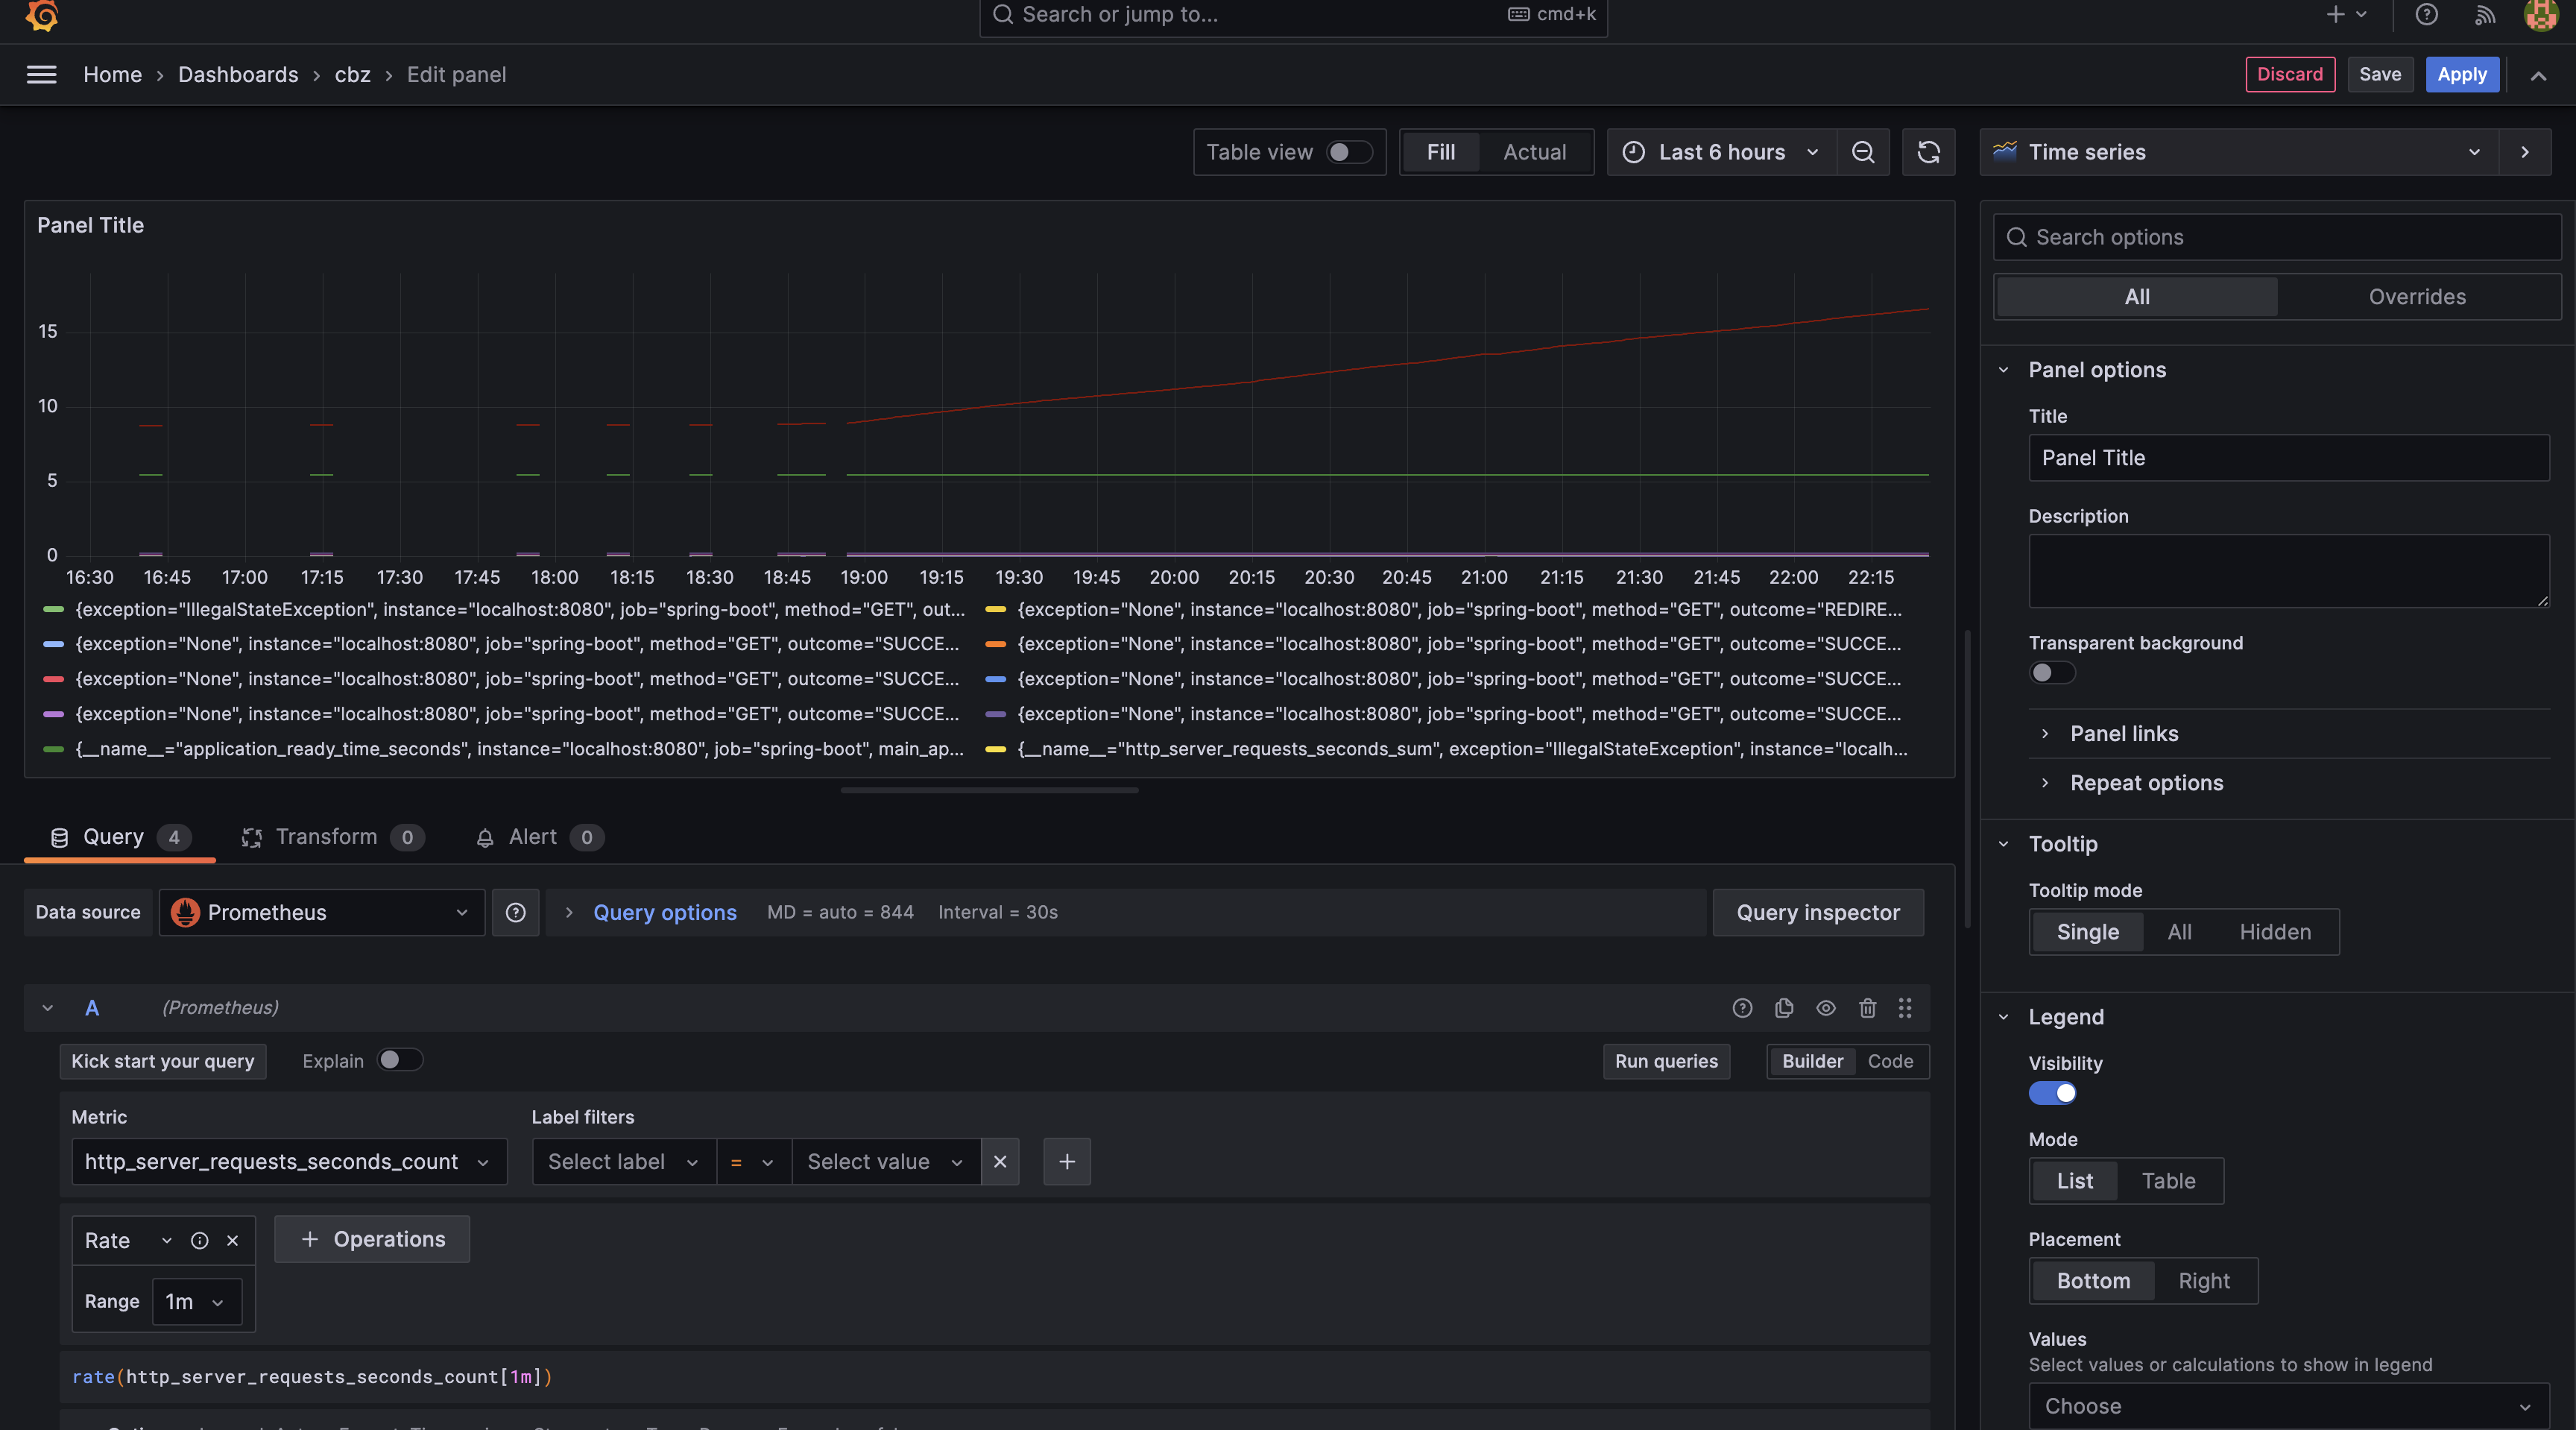
Task: Open the data source help icon
Action: pos(515,912)
